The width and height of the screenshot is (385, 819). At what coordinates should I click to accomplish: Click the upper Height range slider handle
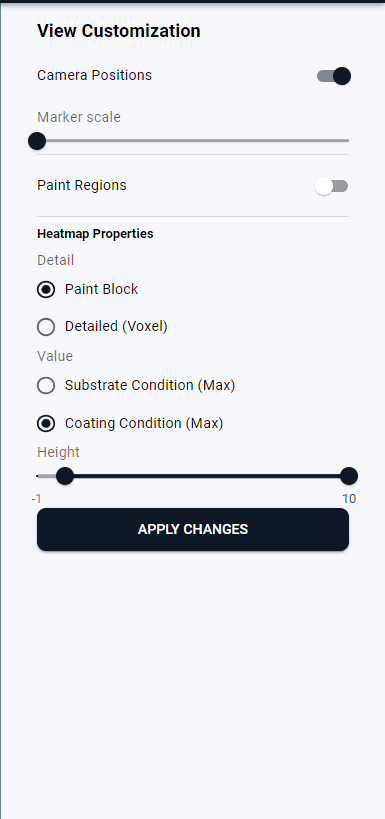click(349, 476)
